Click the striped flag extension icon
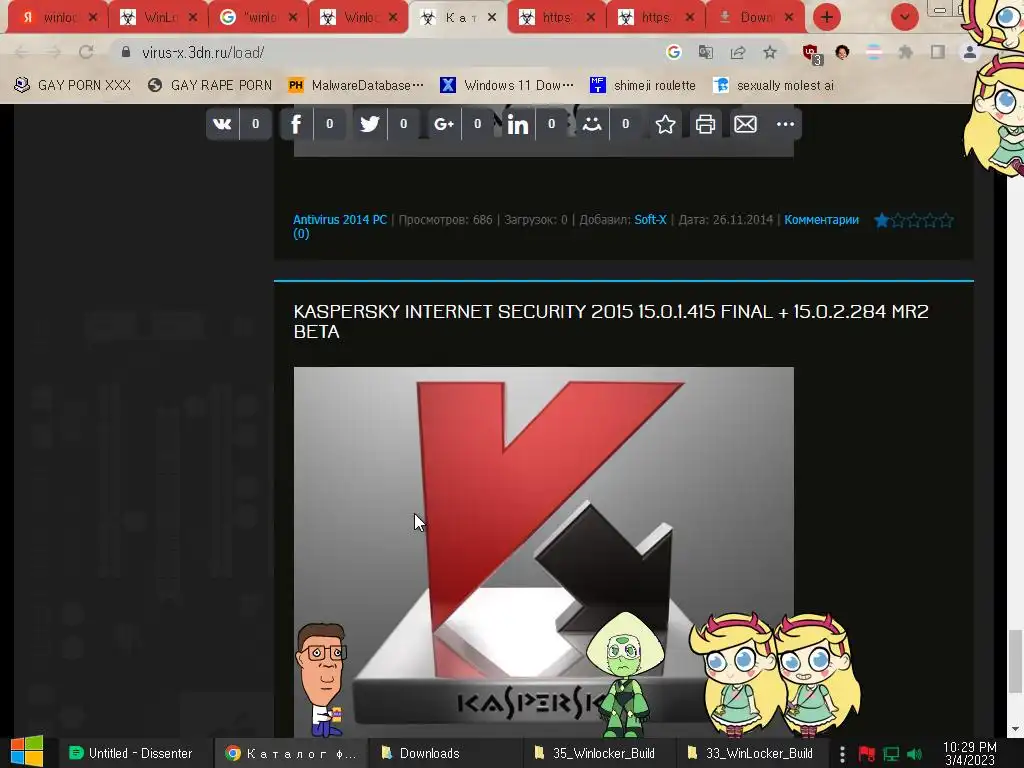 click(x=874, y=52)
